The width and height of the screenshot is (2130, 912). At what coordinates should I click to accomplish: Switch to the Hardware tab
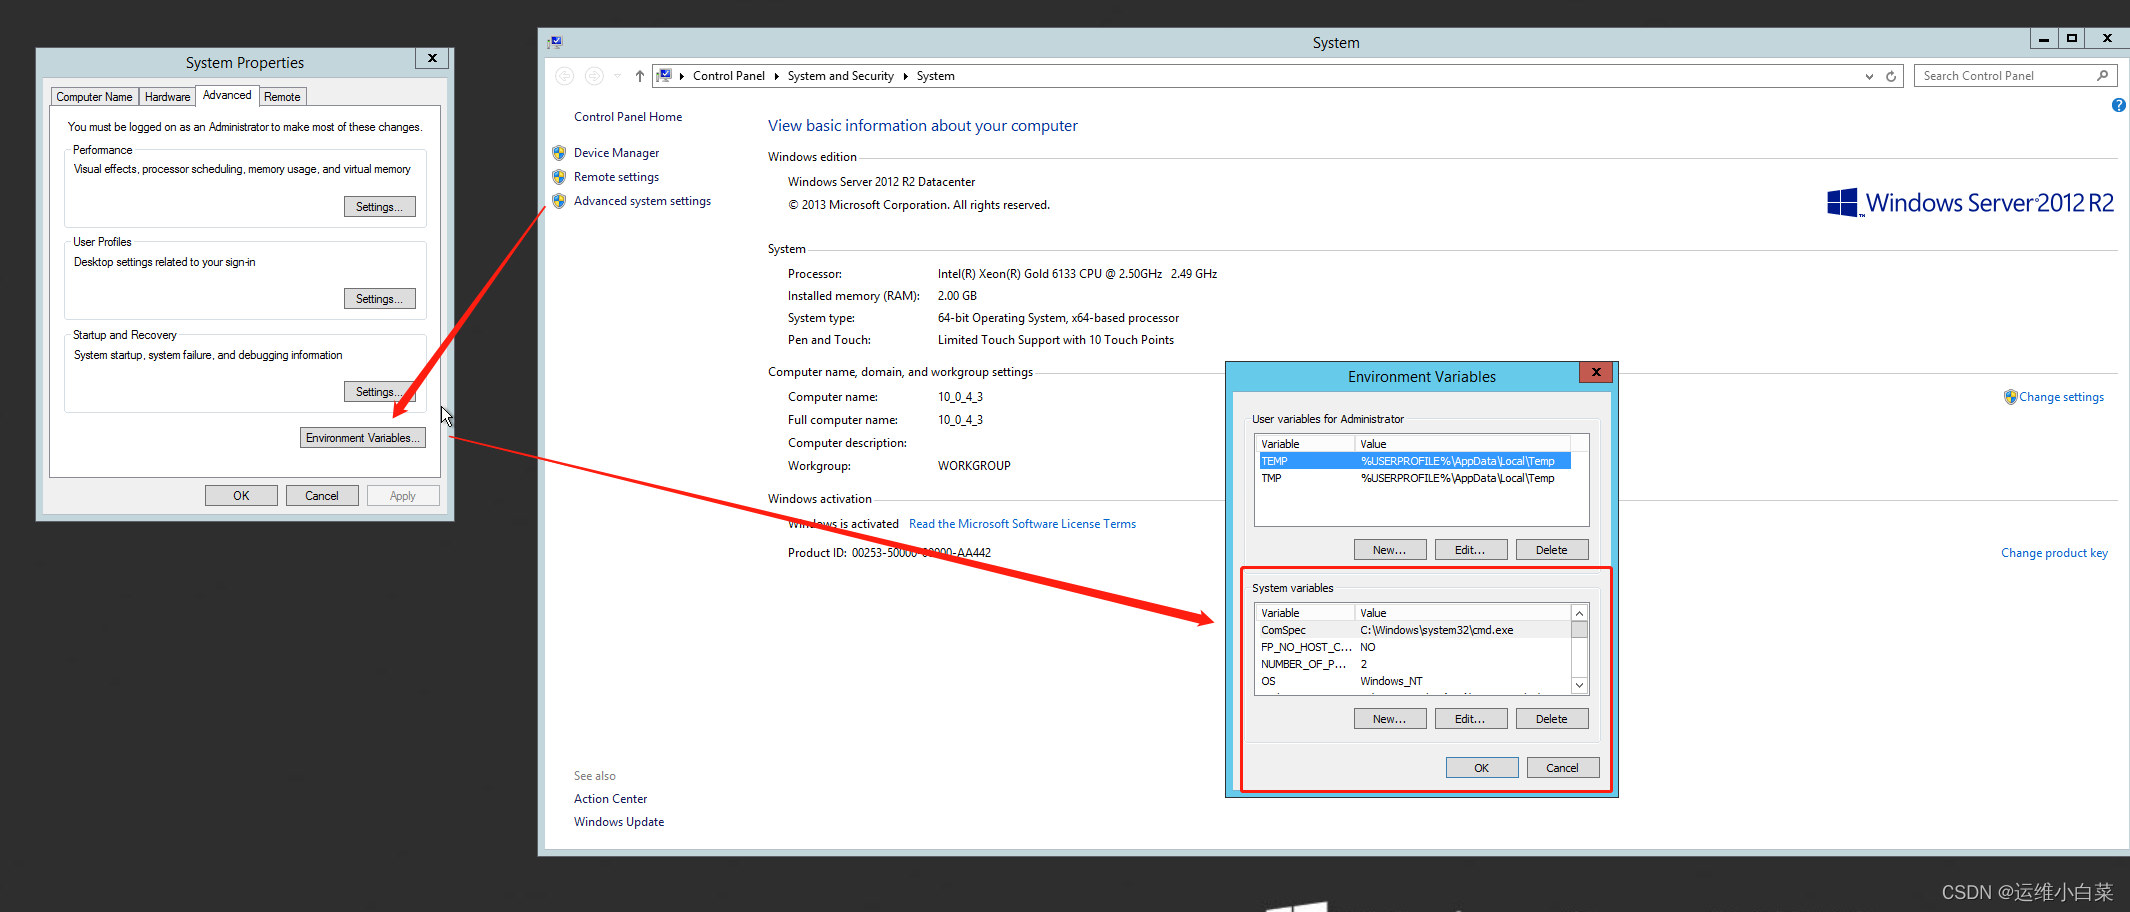[x=167, y=97]
